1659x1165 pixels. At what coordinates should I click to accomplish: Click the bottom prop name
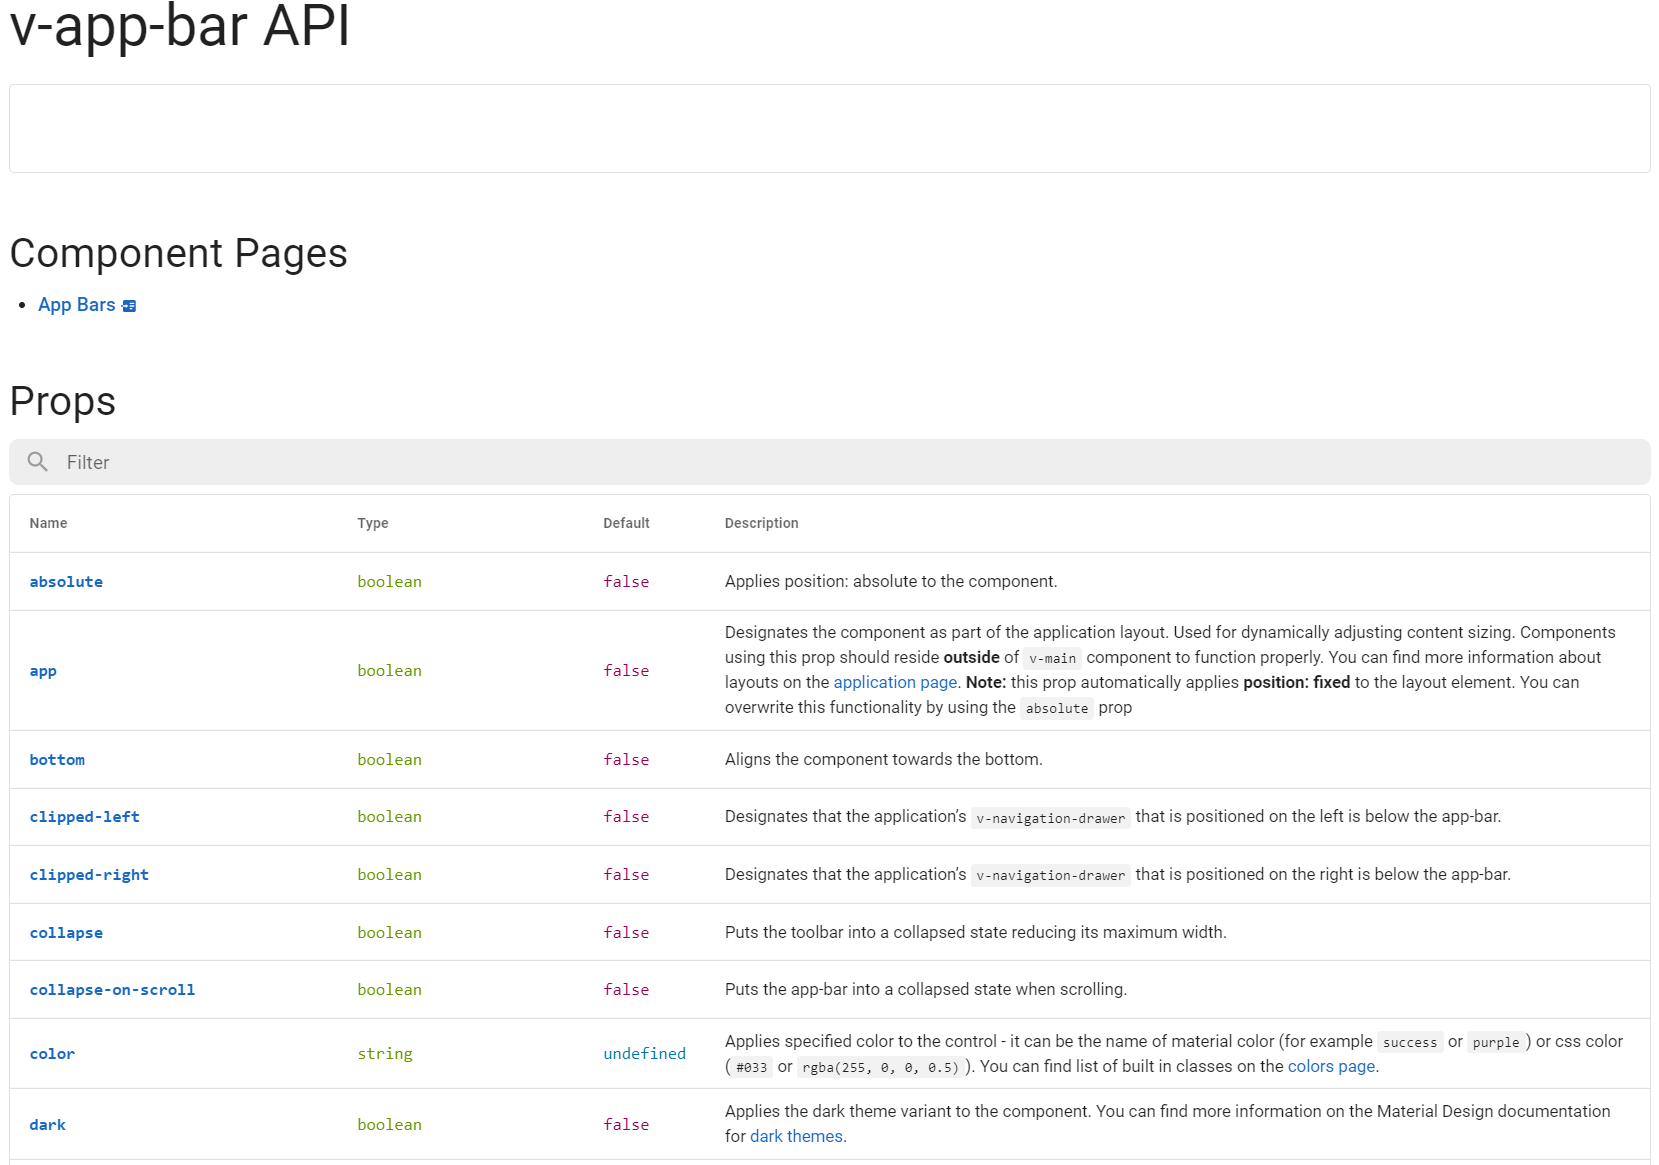click(57, 760)
